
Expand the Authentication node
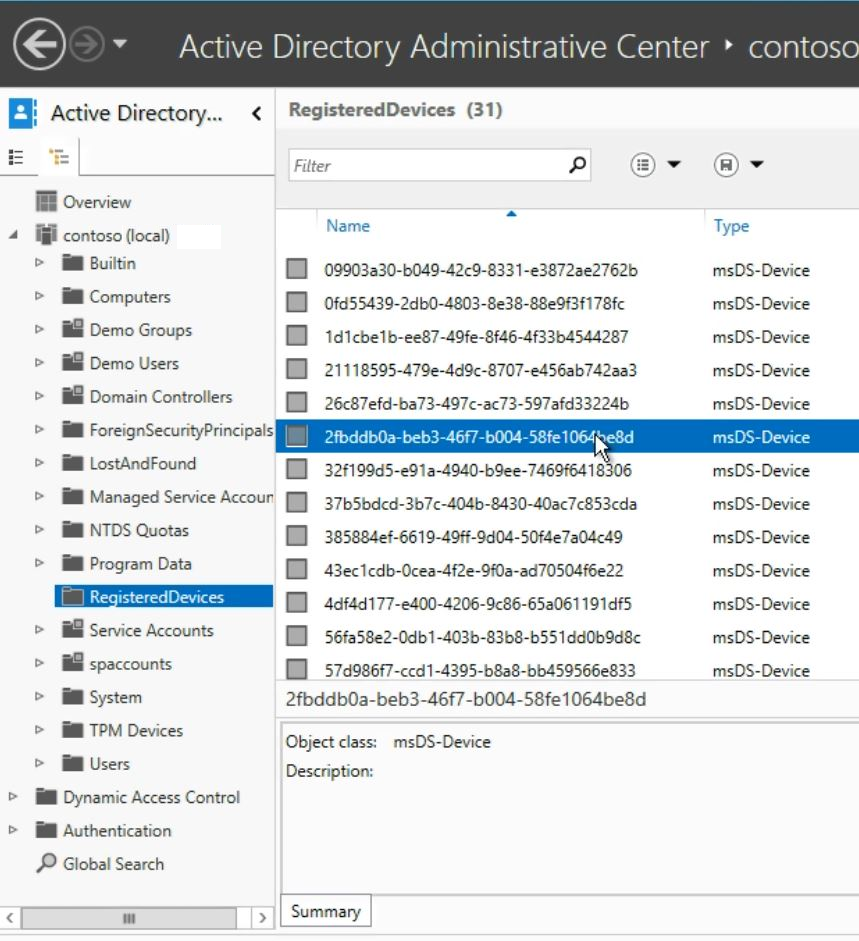point(13,830)
